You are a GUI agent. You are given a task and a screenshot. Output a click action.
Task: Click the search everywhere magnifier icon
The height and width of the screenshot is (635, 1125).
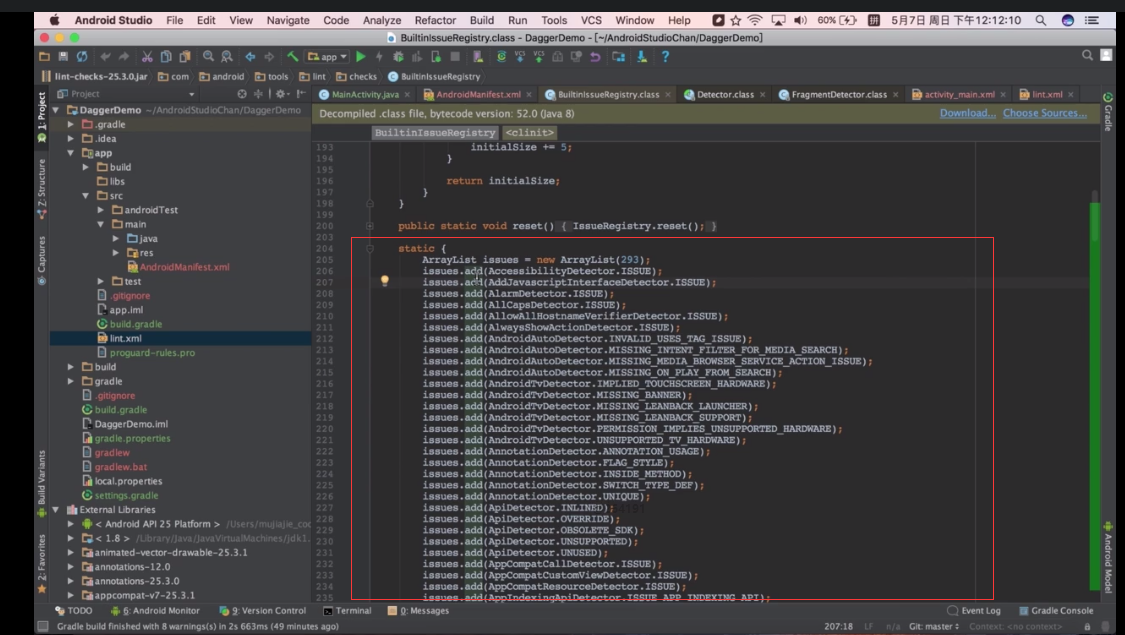(x=1087, y=55)
